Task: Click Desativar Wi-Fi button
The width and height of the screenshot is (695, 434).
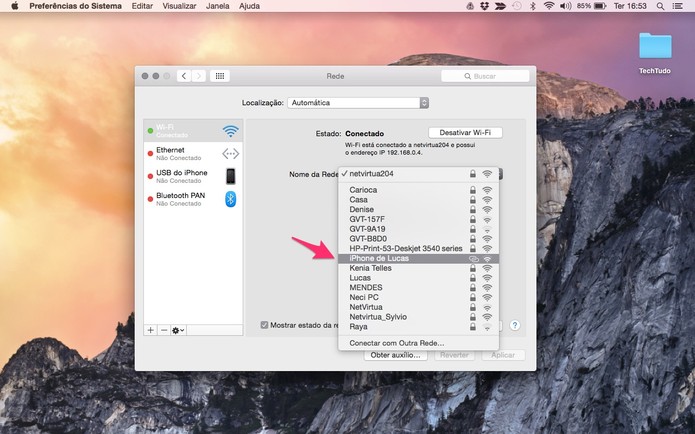Action: click(465, 133)
